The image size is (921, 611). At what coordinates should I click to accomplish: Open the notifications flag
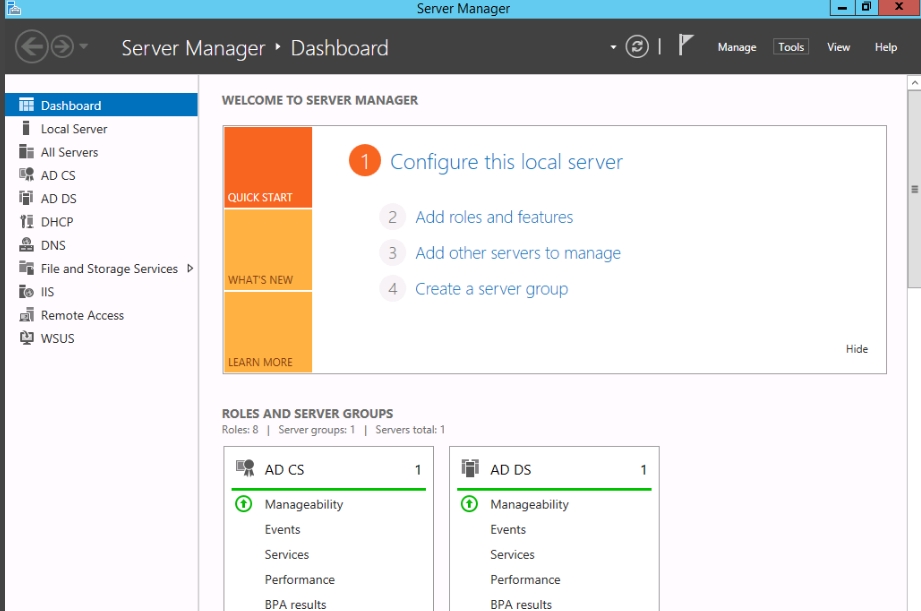click(x=685, y=45)
